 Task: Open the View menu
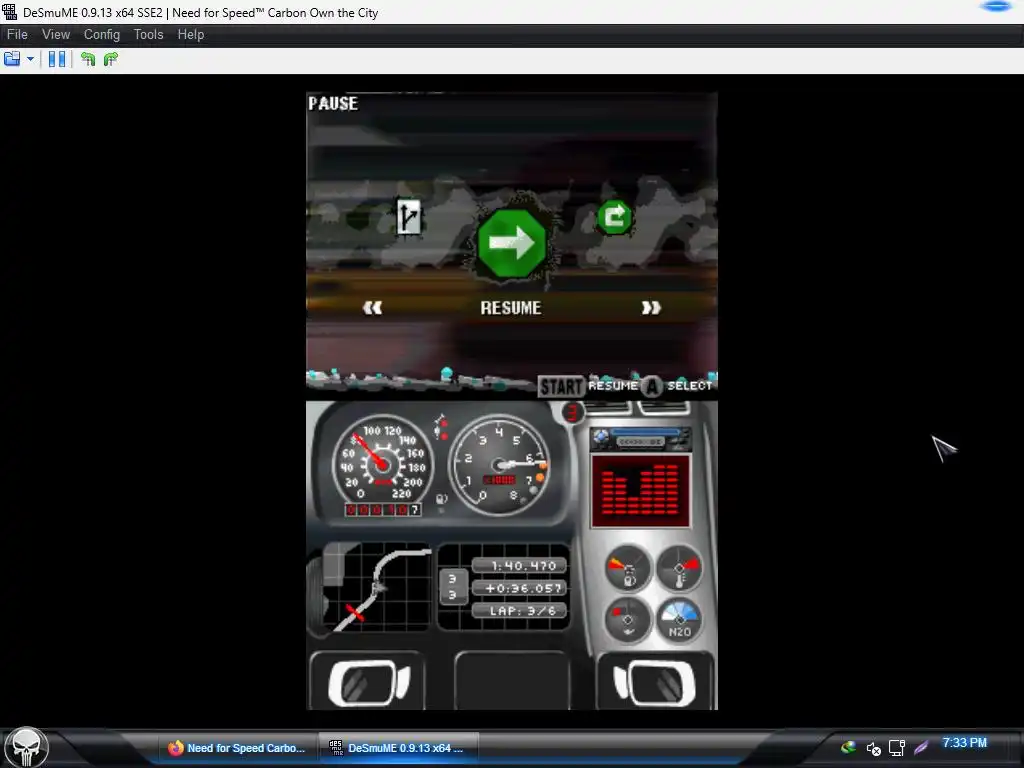(x=56, y=35)
